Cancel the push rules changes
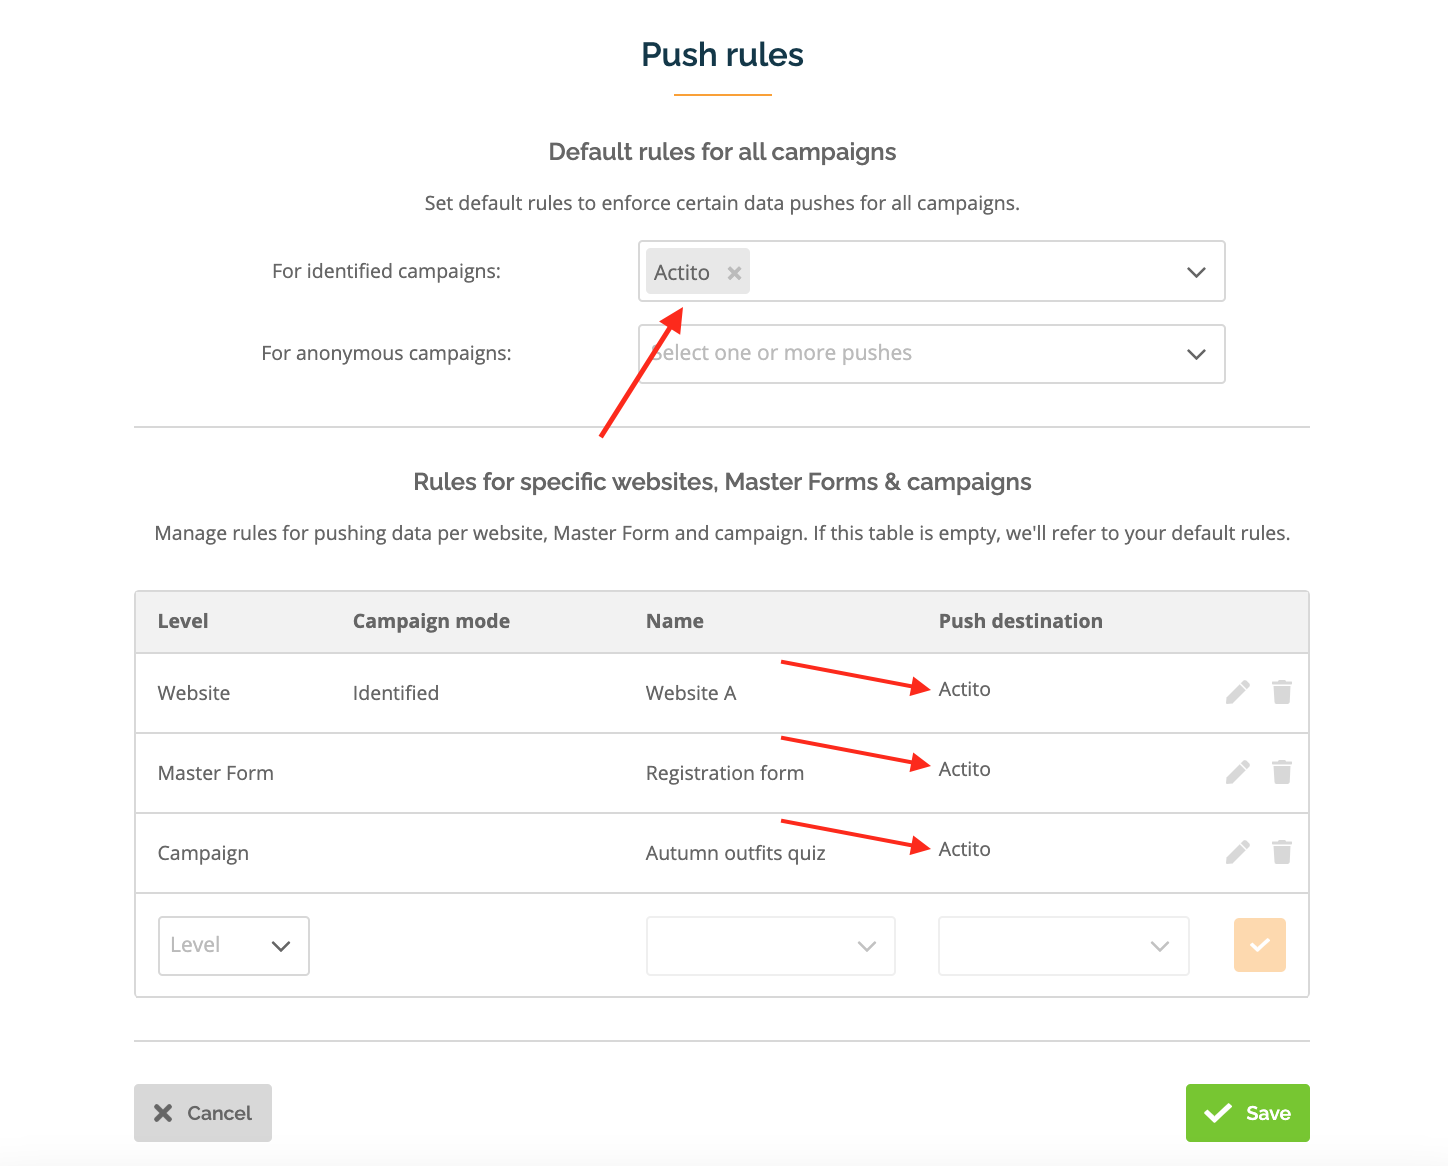This screenshot has height=1166, width=1448. [x=203, y=1113]
